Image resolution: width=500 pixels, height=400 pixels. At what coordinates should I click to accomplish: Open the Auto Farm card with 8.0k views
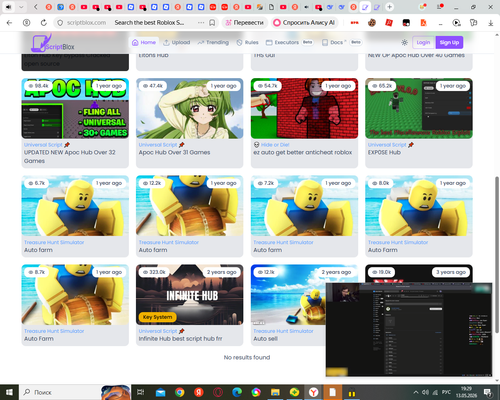click(x=419, y=216)
